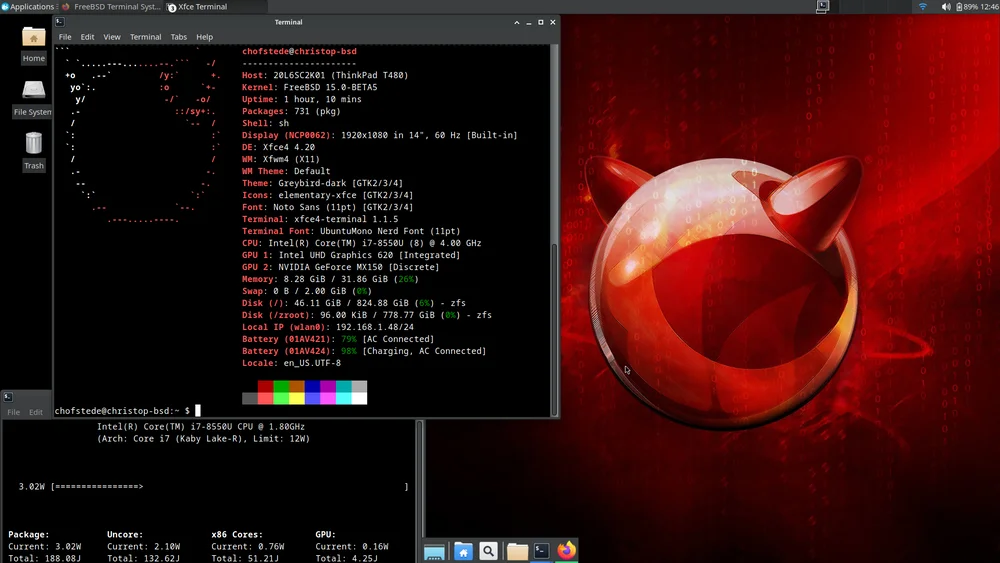The height and width of the screenshot is (563, 1000).
Task: Click the Terminal window title bar text
Action: 288,22
